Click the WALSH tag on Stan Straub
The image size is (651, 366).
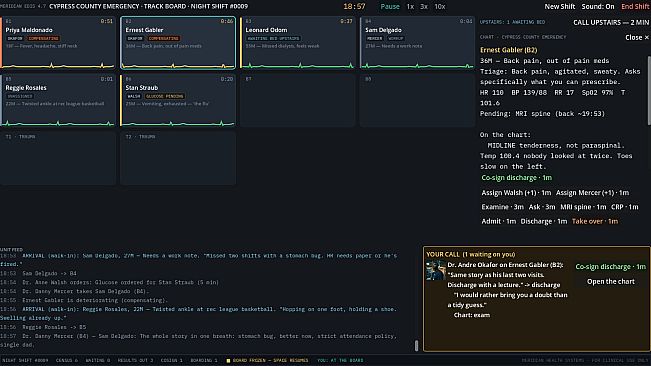(134, 96)
